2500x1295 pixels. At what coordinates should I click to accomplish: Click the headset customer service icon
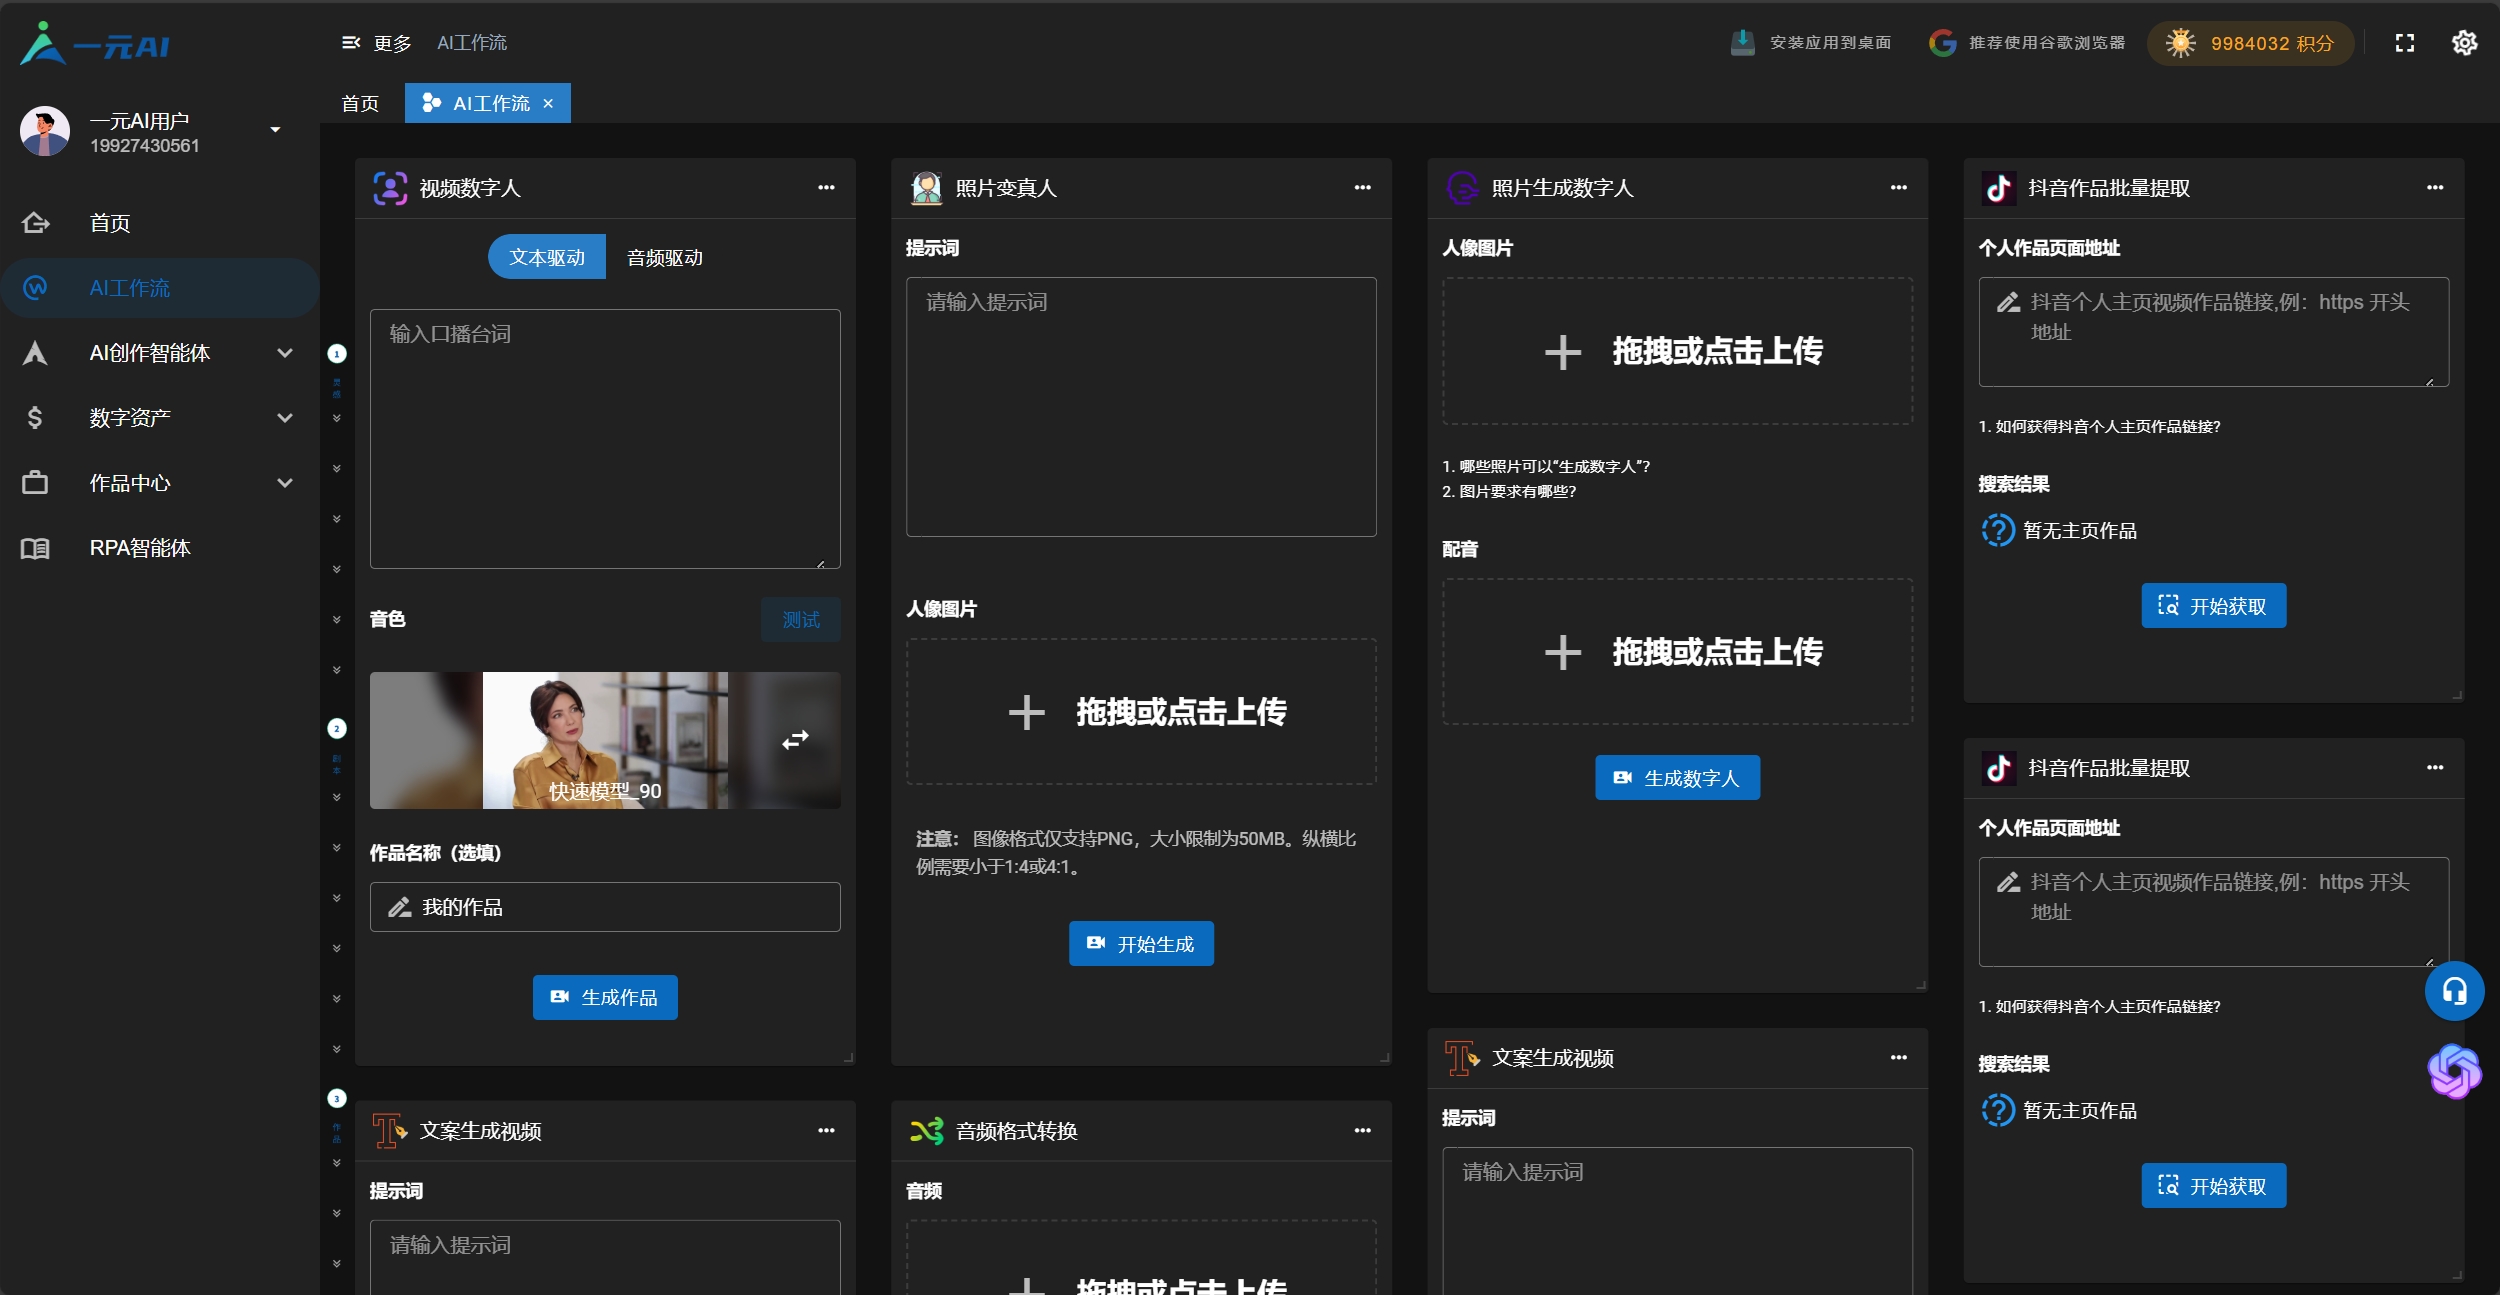tap(2454, 991)
